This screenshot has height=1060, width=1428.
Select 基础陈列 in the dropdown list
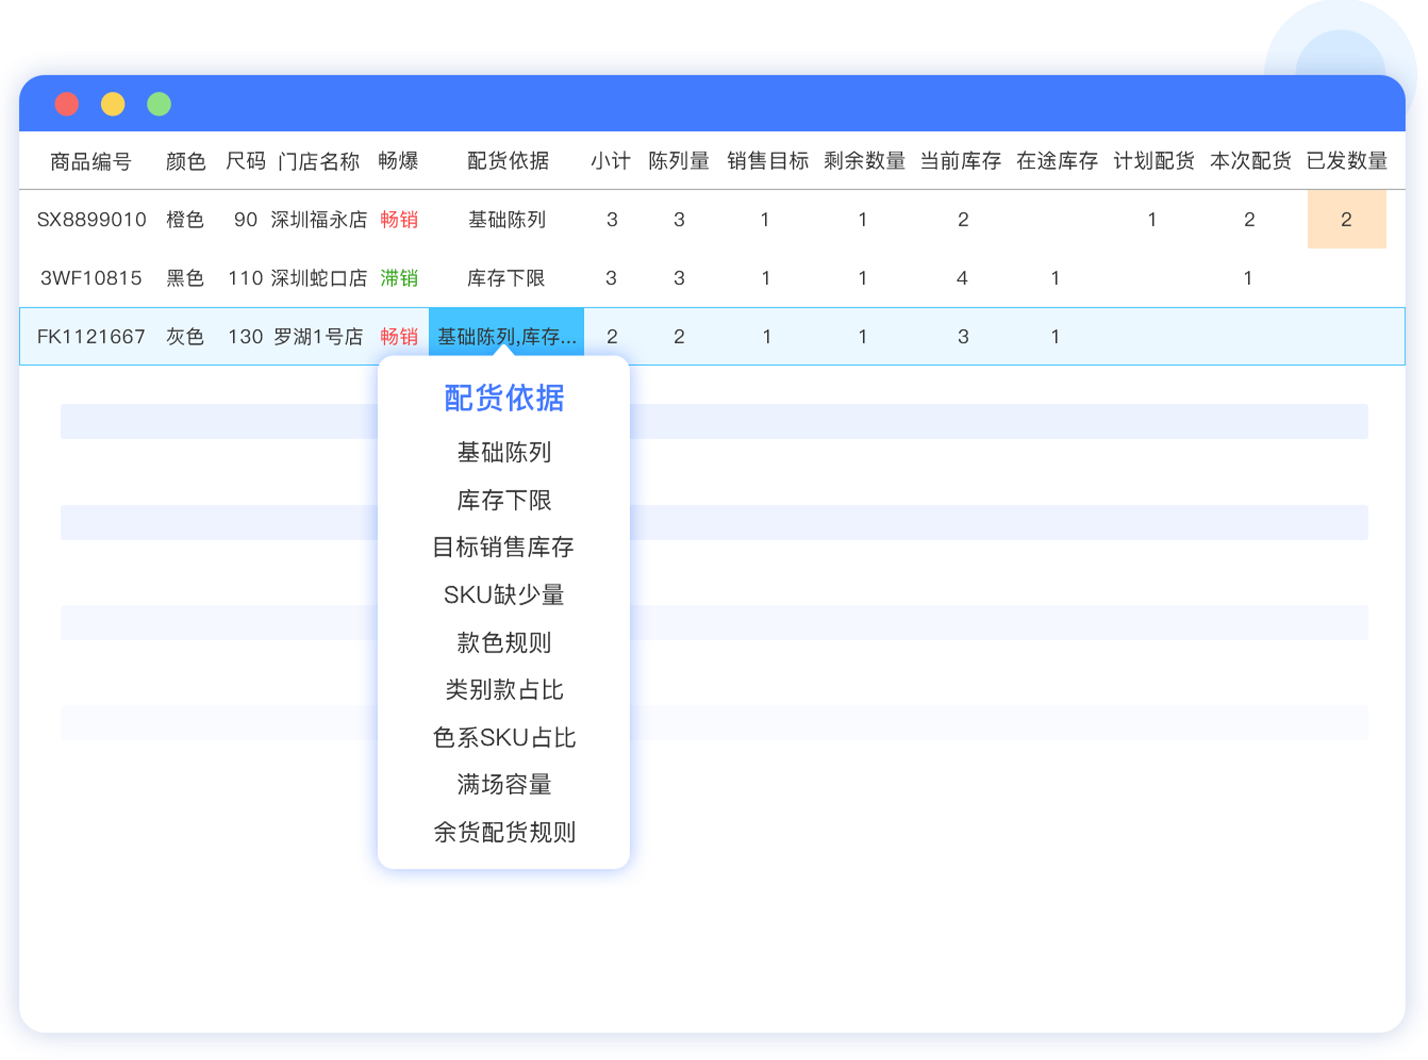[x=504, y=453]
